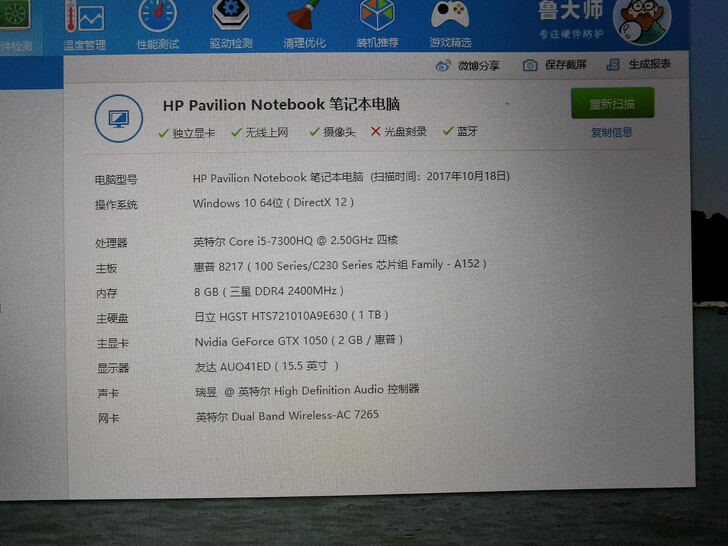Click 操作系统 row label
Image resolution: width=728 pixels, height=546 pixels.
pyautogui.click(x=116, y=205)
